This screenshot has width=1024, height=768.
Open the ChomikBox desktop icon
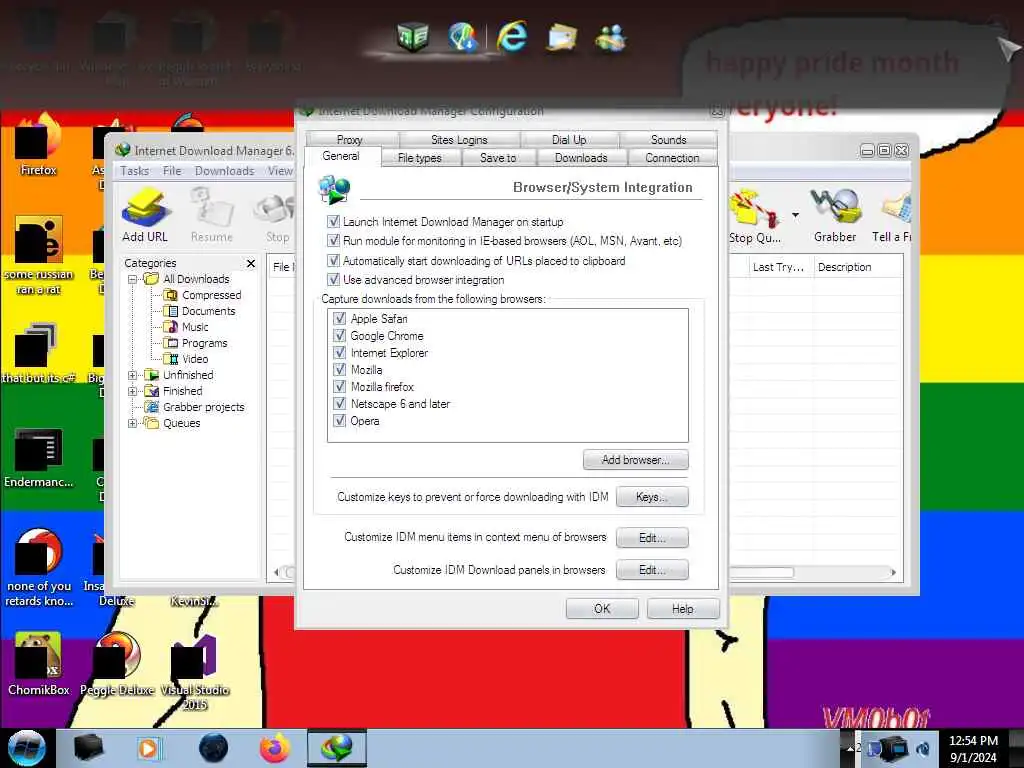39,664
